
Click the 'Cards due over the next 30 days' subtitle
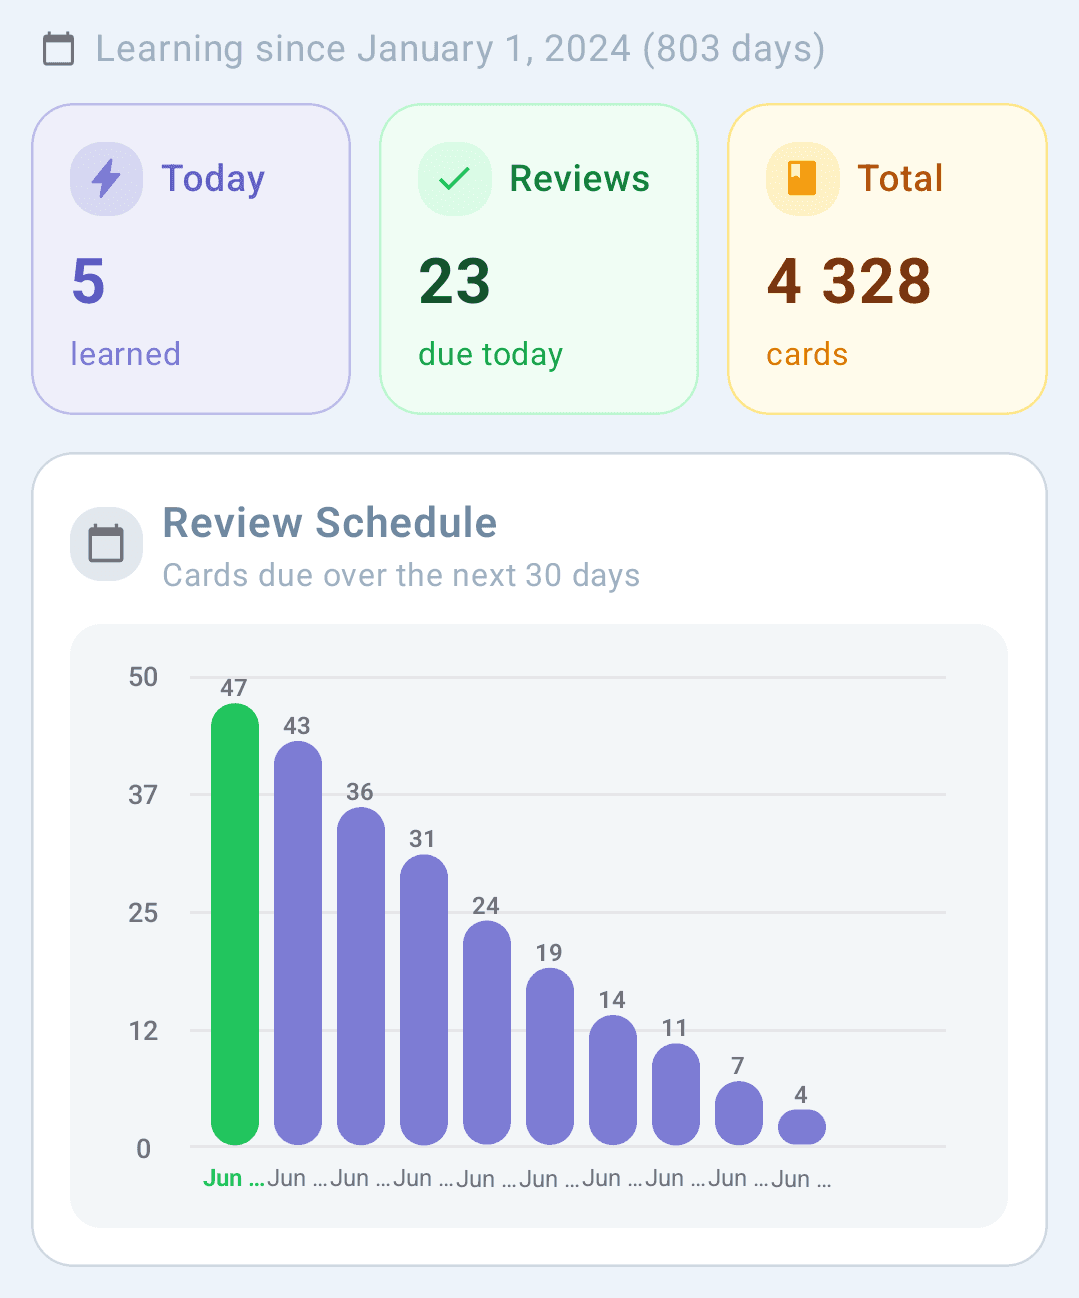coord(402,575)
